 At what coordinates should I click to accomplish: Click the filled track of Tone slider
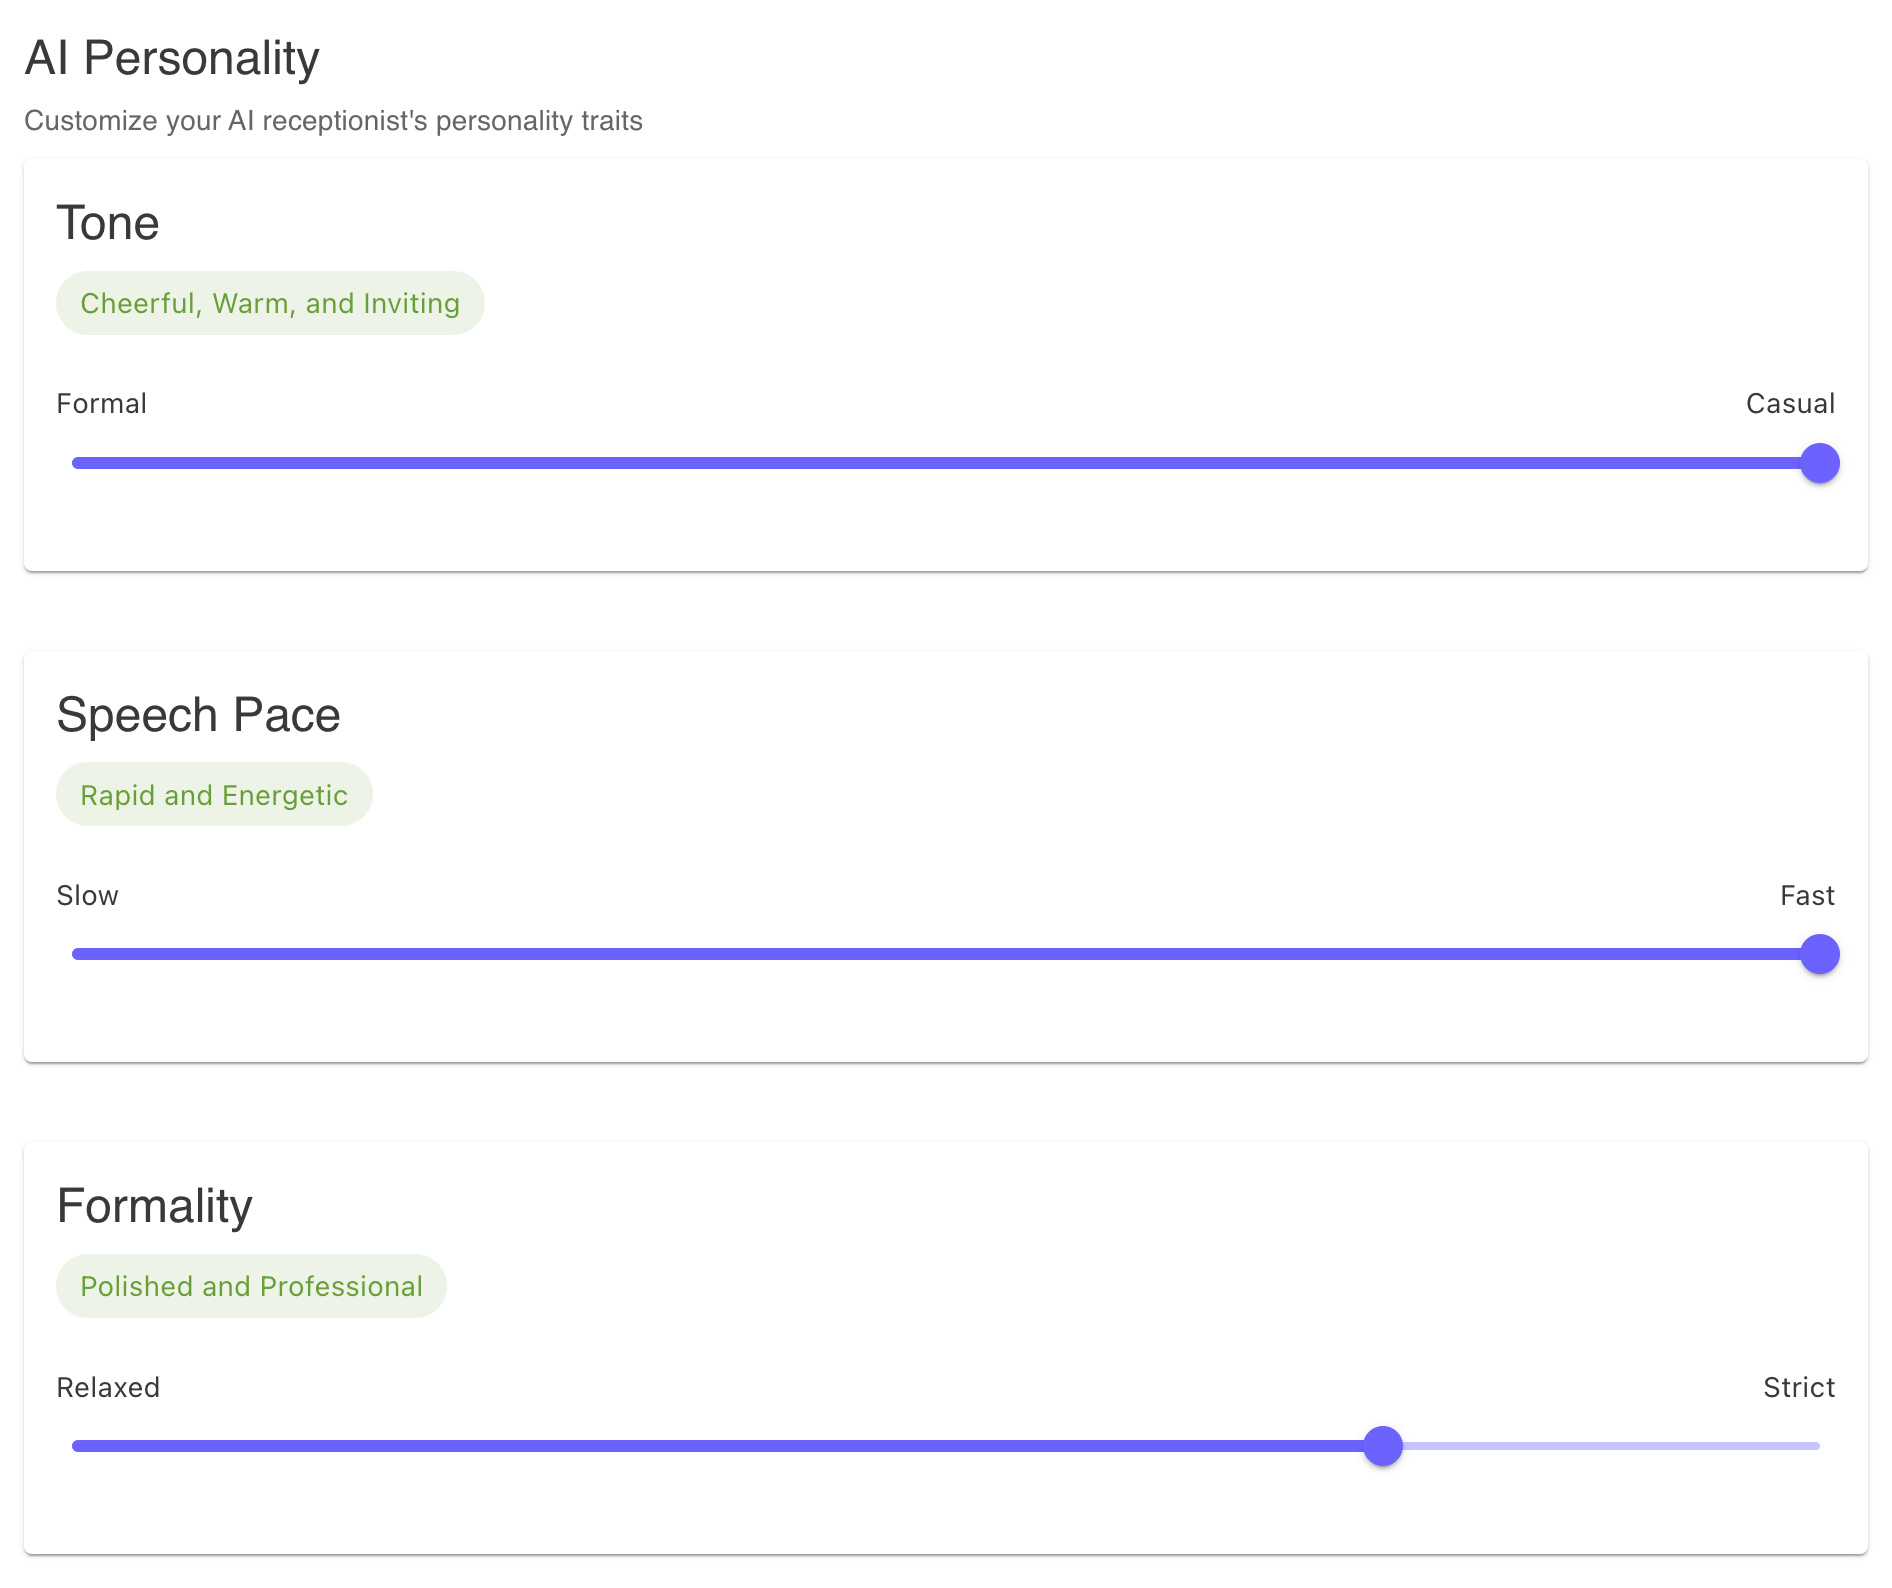click(x=900, y=463)
